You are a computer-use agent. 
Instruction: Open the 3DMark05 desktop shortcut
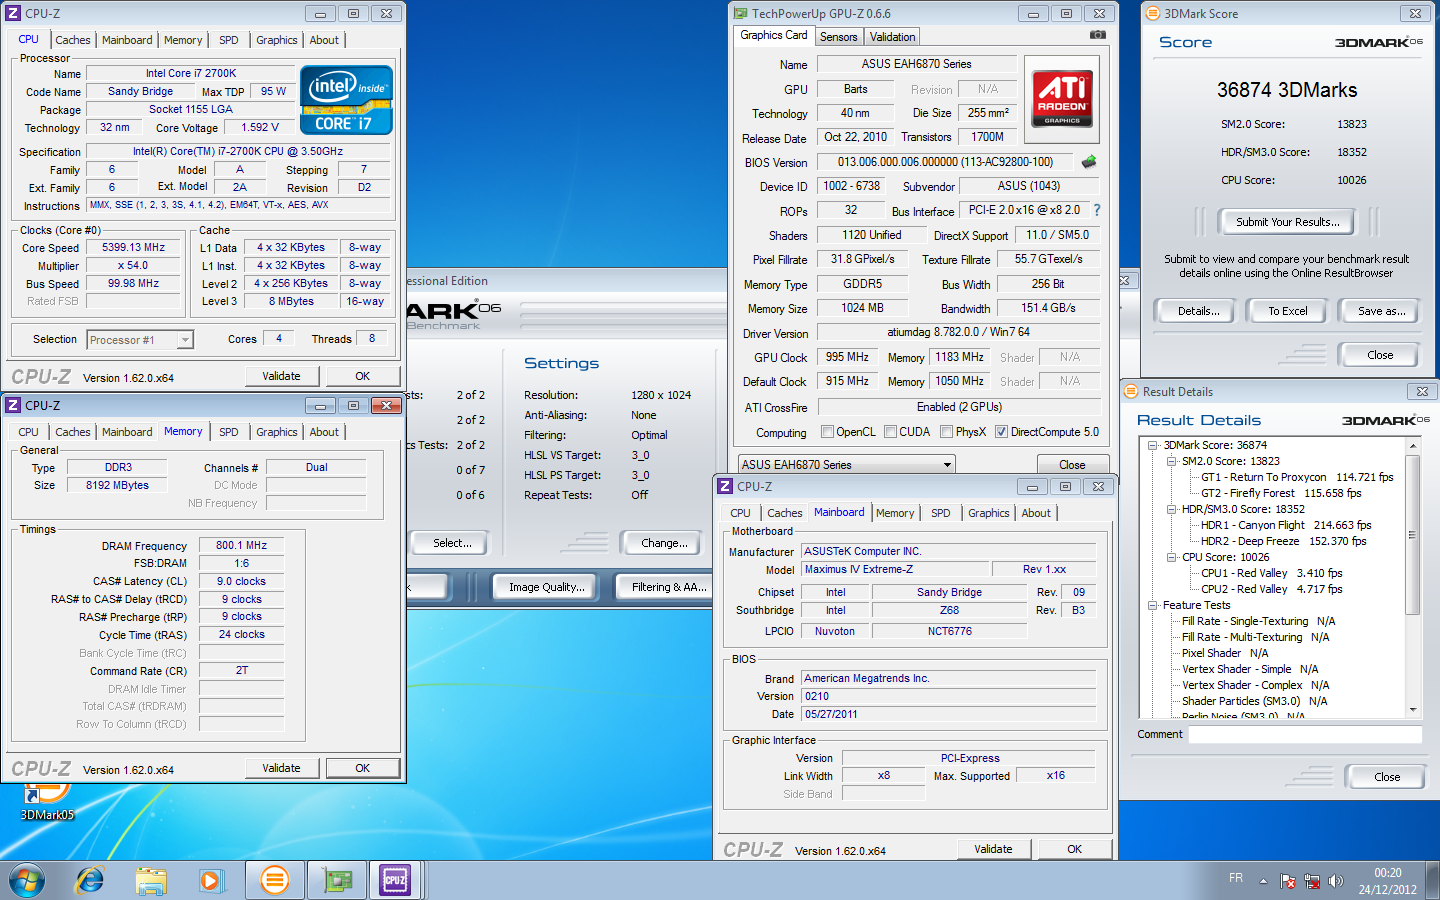pos(47,804)
